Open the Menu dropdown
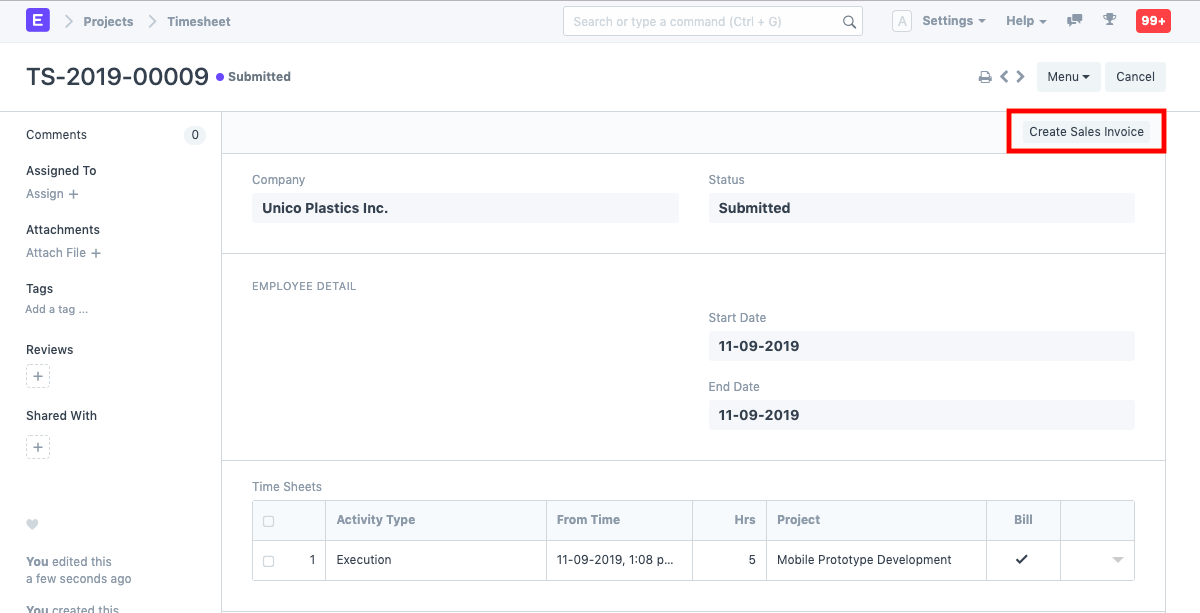The width and height of the screenshot is (1200, 613). (1068, 76)
